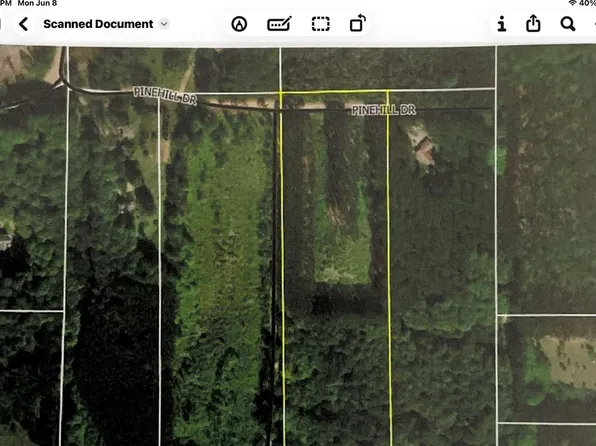Tap the Mon Jun 8 date

click(x=37, y=3)
